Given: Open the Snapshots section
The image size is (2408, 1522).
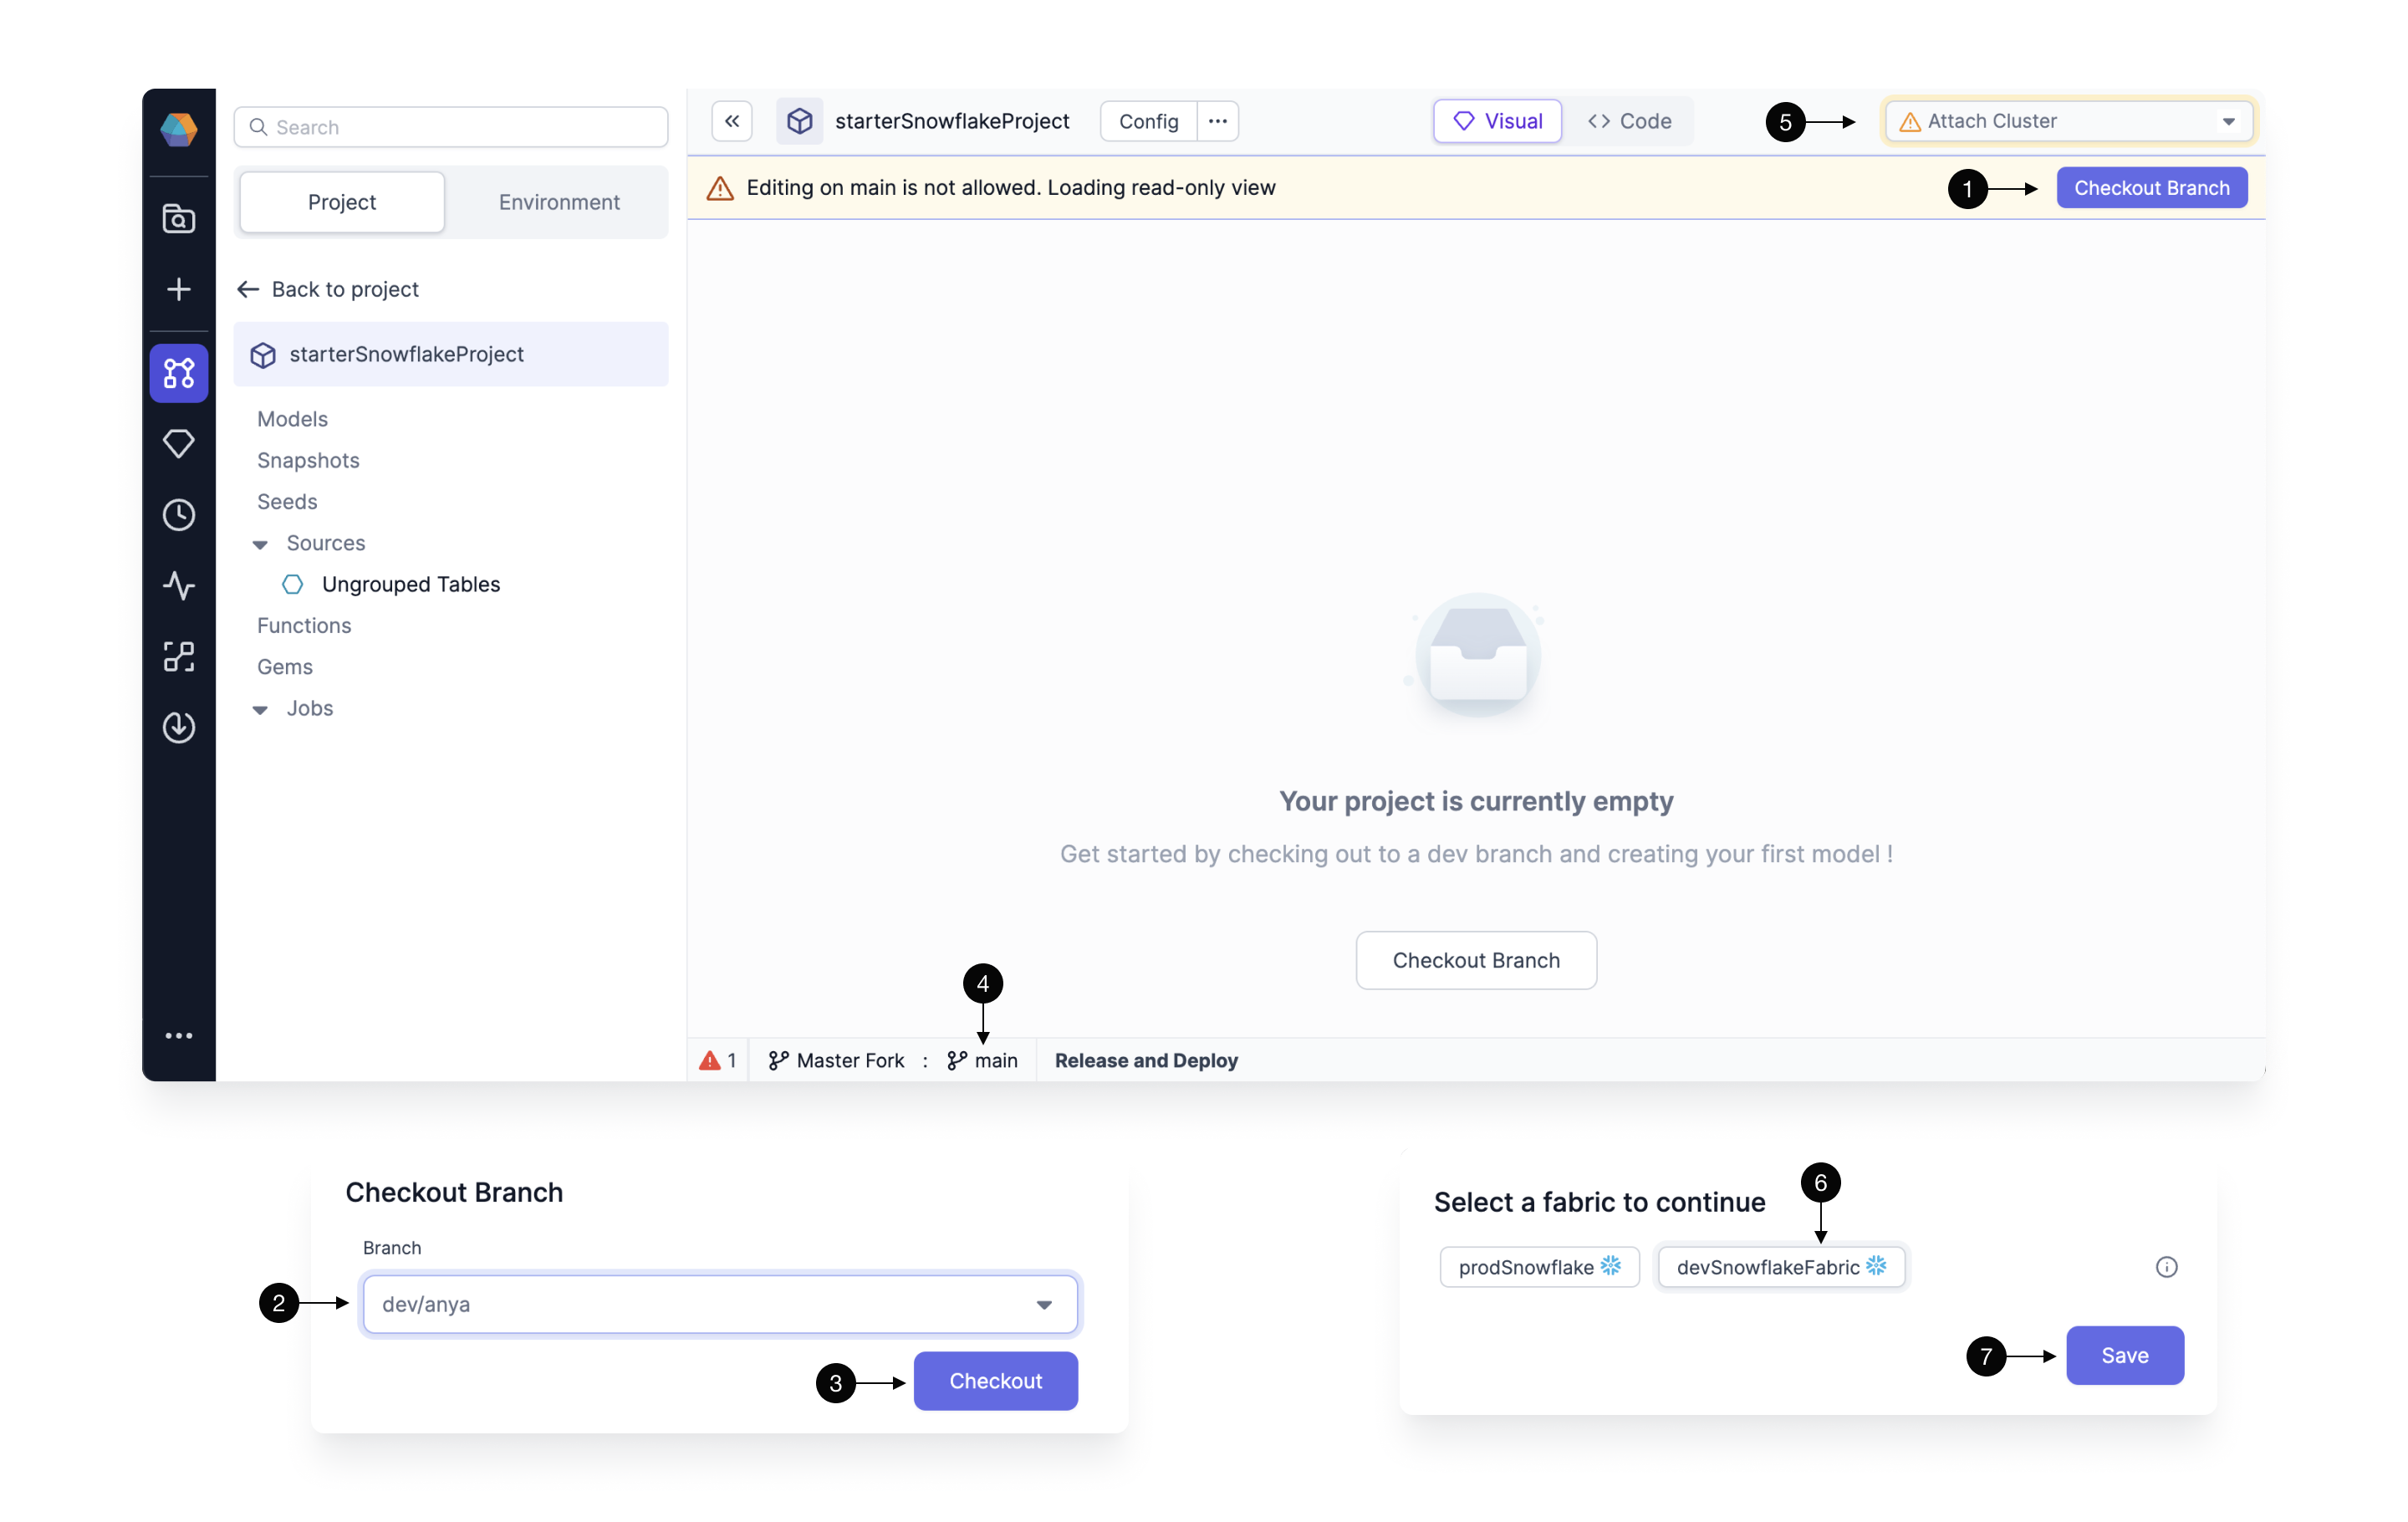Looking at the screenshot, I should click(308, 460).
